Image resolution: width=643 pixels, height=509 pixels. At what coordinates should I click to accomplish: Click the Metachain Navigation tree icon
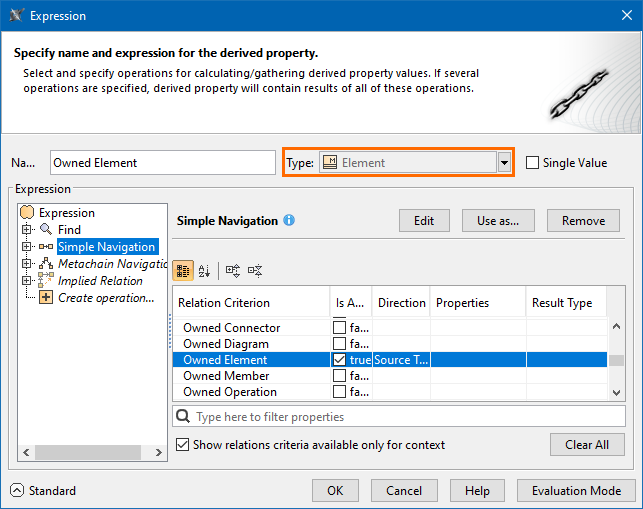tap(46, 264)
